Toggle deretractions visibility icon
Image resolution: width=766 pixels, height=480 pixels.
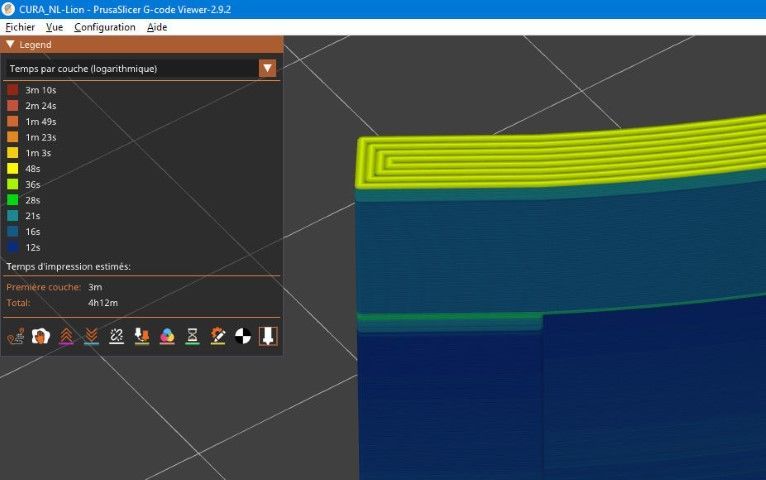click(x=91, y=336)
